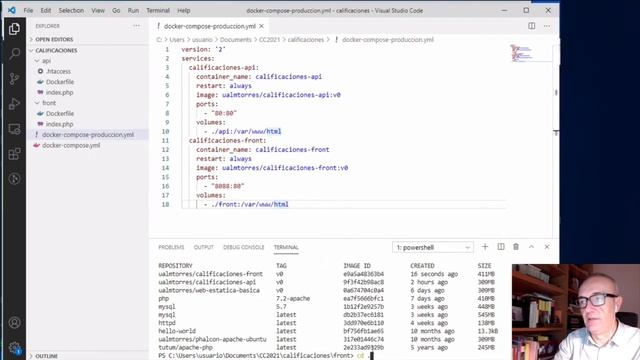Select docker-compose-produccion.yml in Explorer
The width and height of the screenshot is (640, 360).
click(x=88, y=135)
